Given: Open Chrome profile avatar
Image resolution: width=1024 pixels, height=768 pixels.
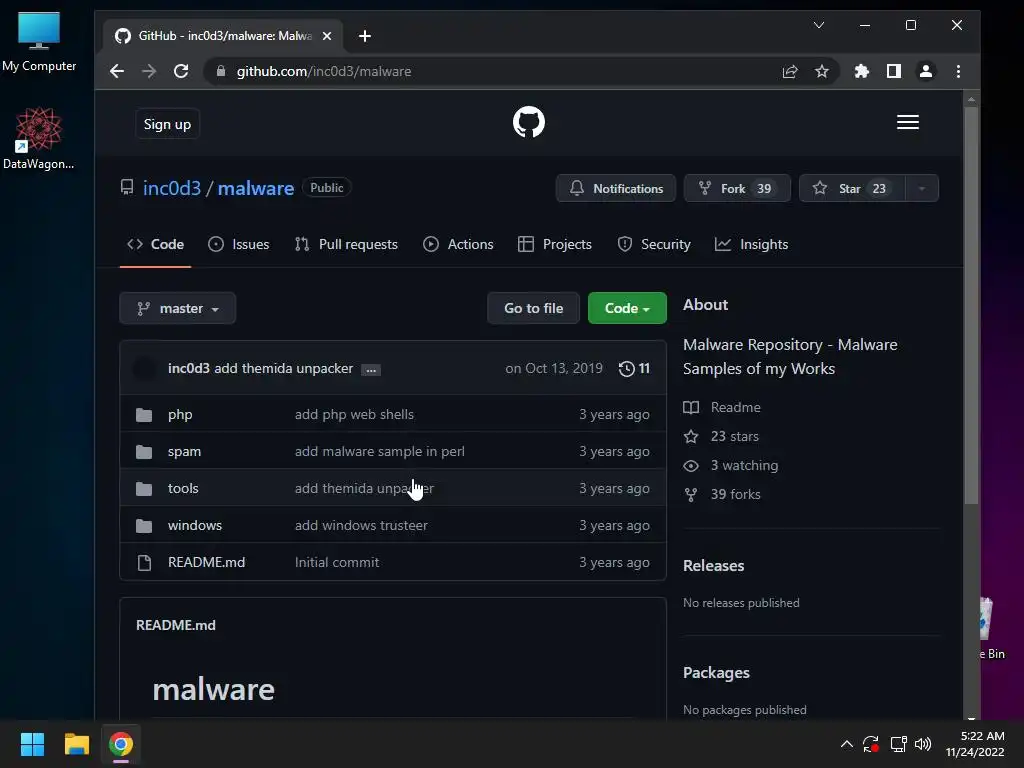Looking at the screenshot, I should coord(926,71).
